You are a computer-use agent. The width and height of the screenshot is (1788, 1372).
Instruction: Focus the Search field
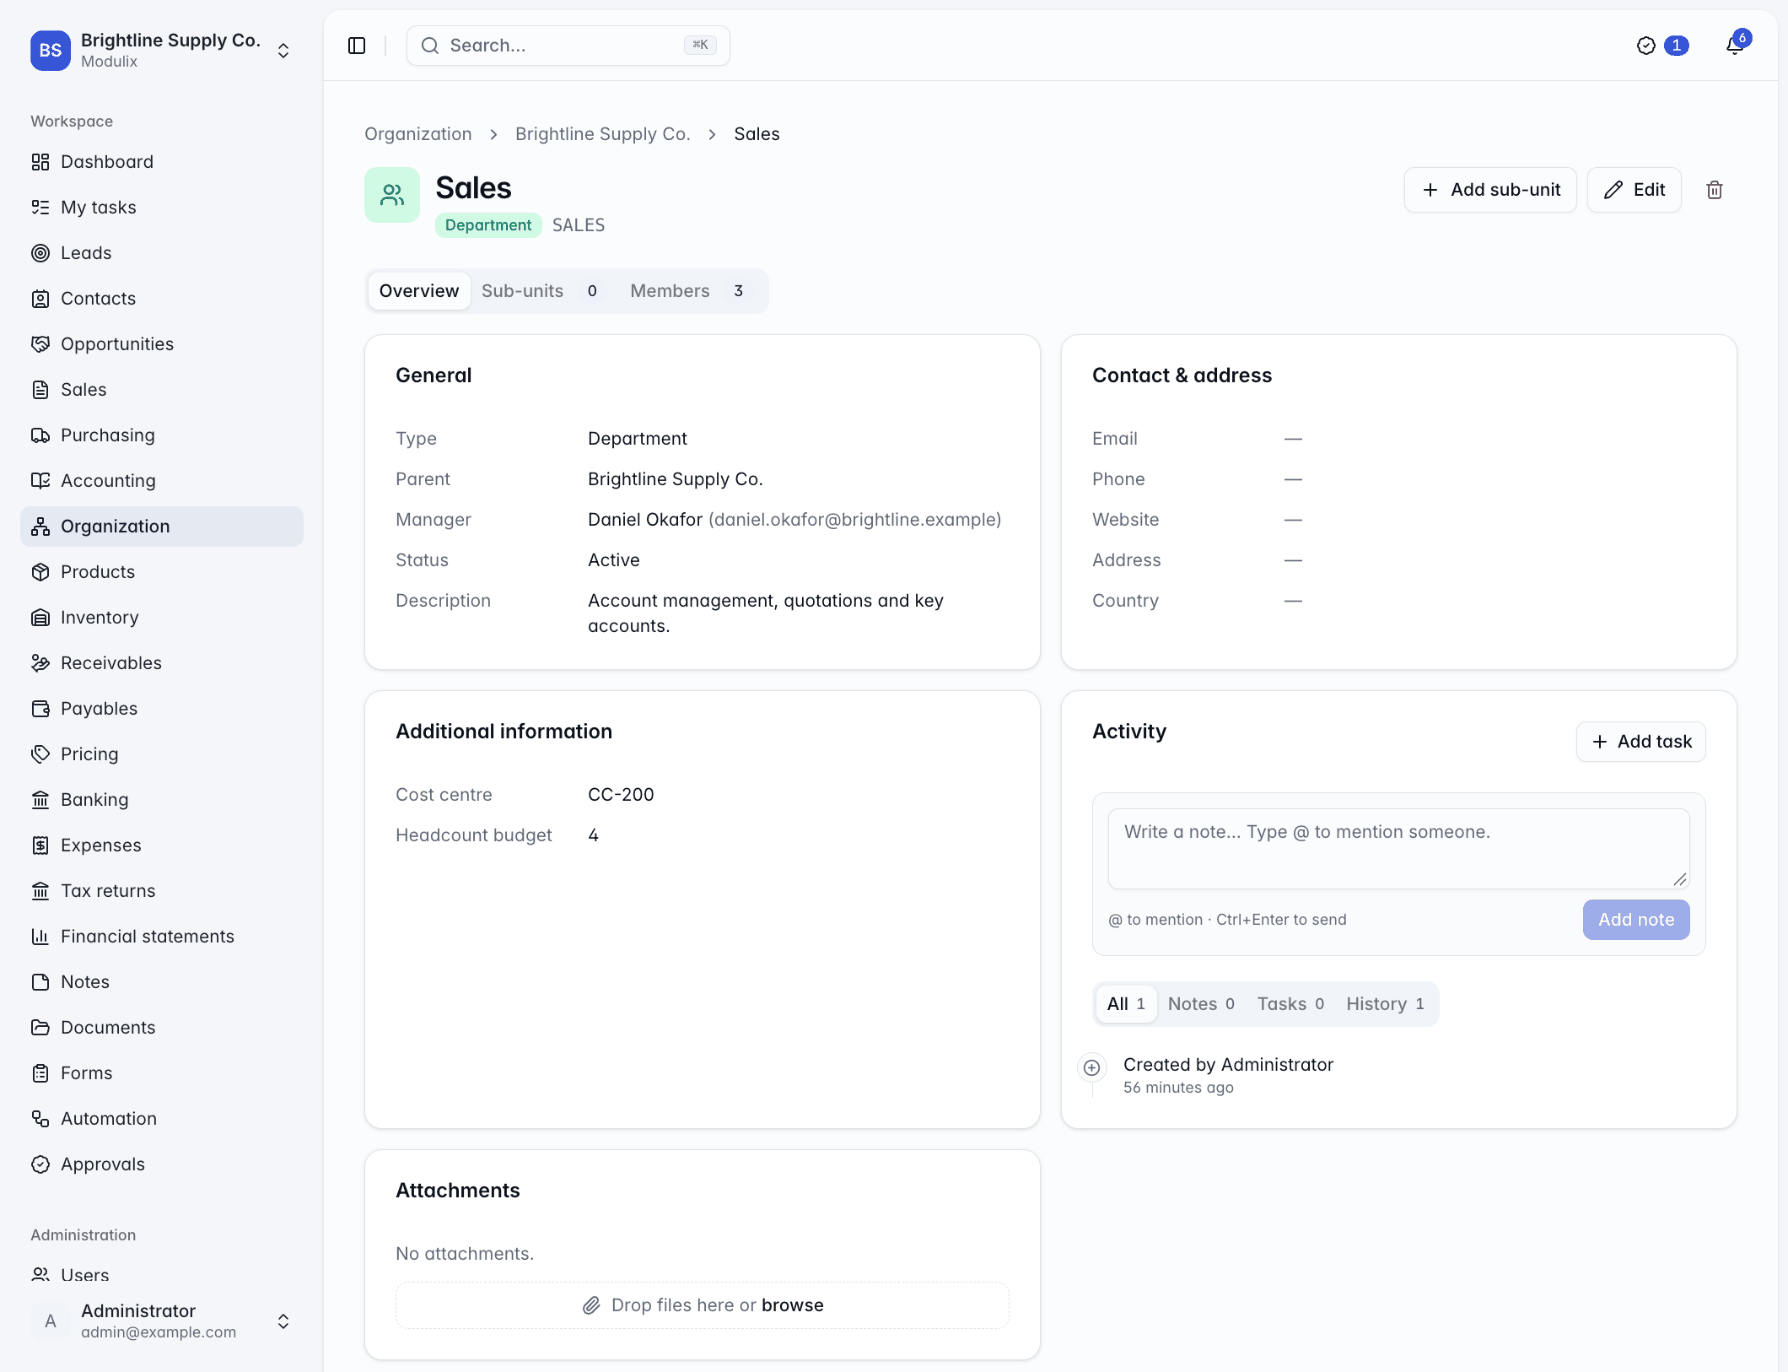point(568,45)
